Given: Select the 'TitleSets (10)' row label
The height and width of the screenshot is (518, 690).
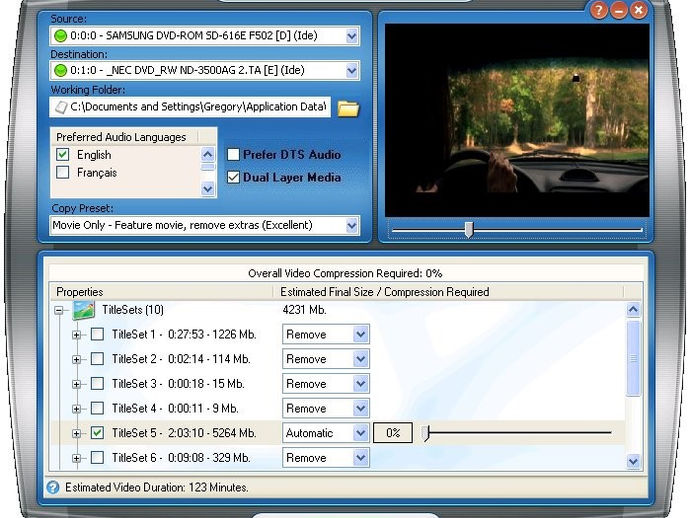Looking at the screenshot, I should pos(133,310).
